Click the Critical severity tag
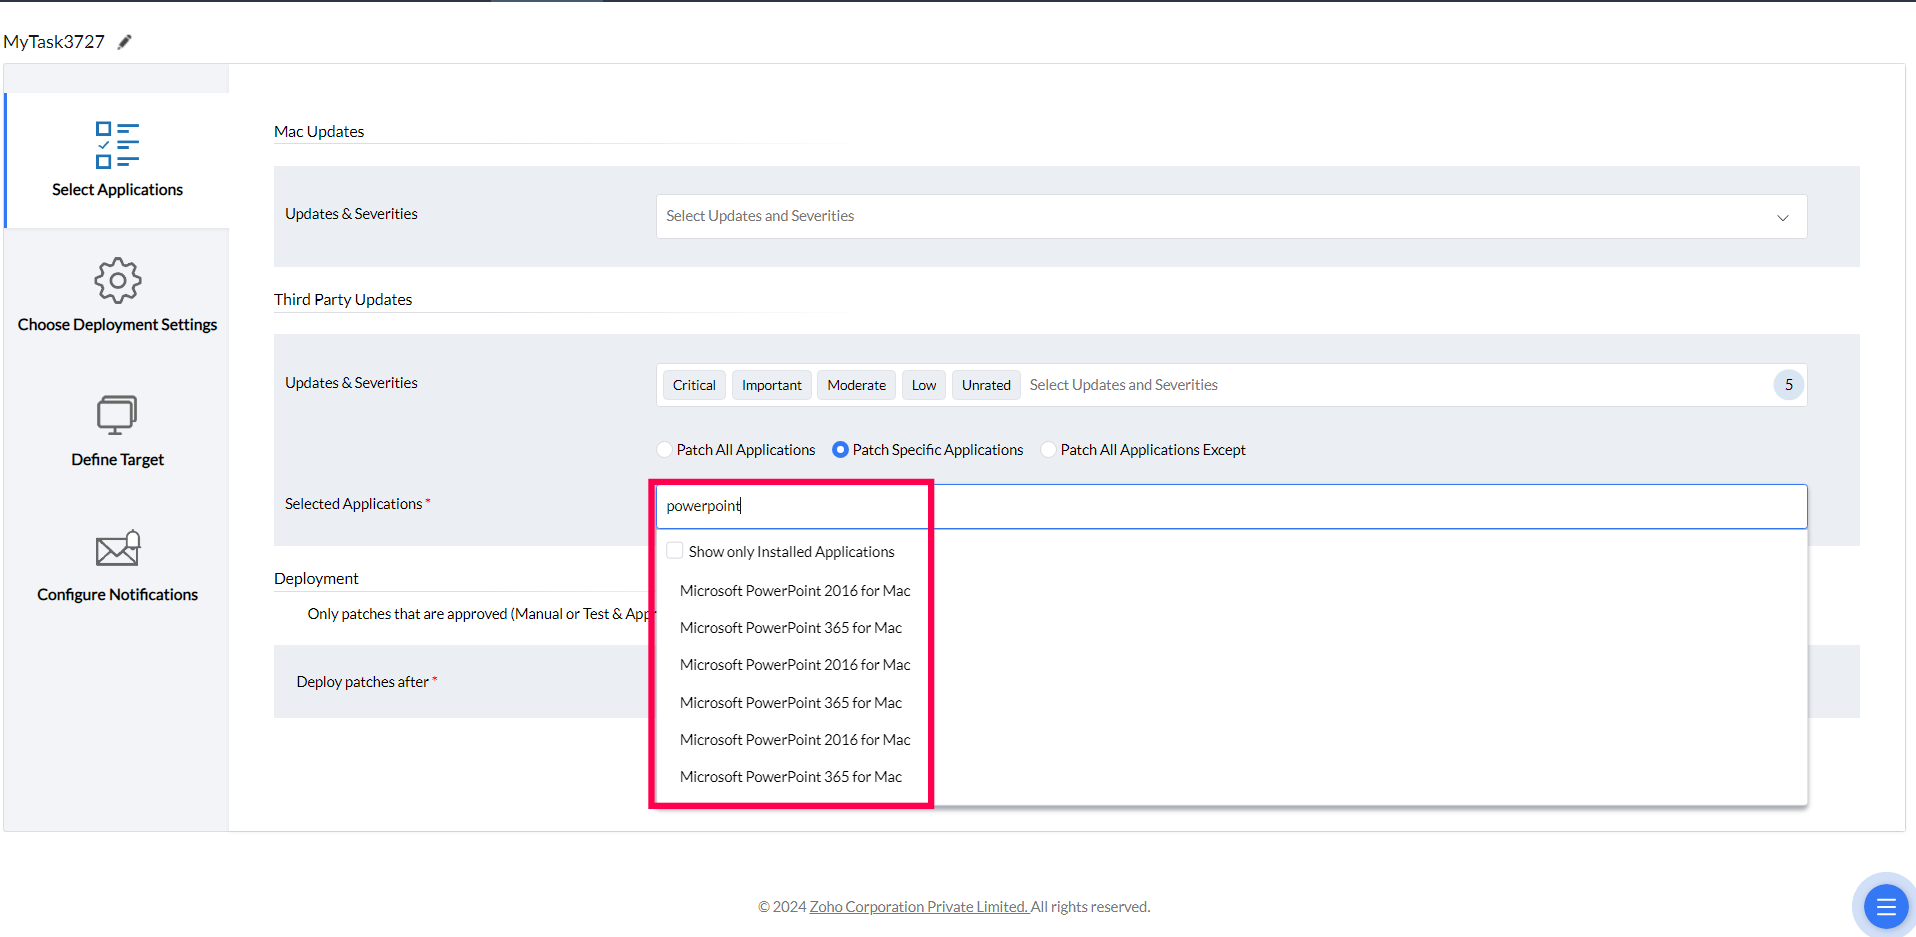1916x937 pixels. [694, 385]
